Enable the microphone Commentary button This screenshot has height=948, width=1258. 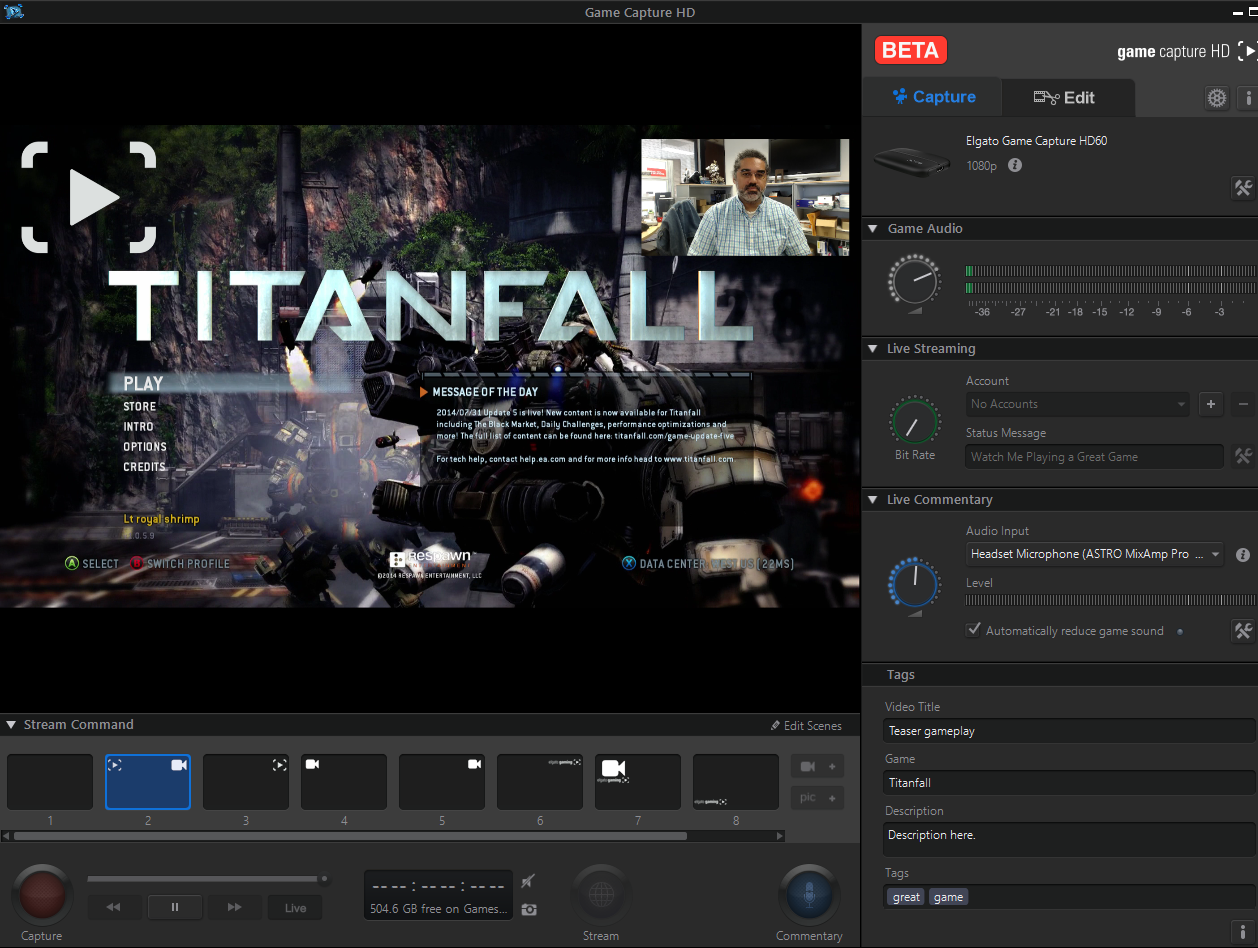[809, 895]
